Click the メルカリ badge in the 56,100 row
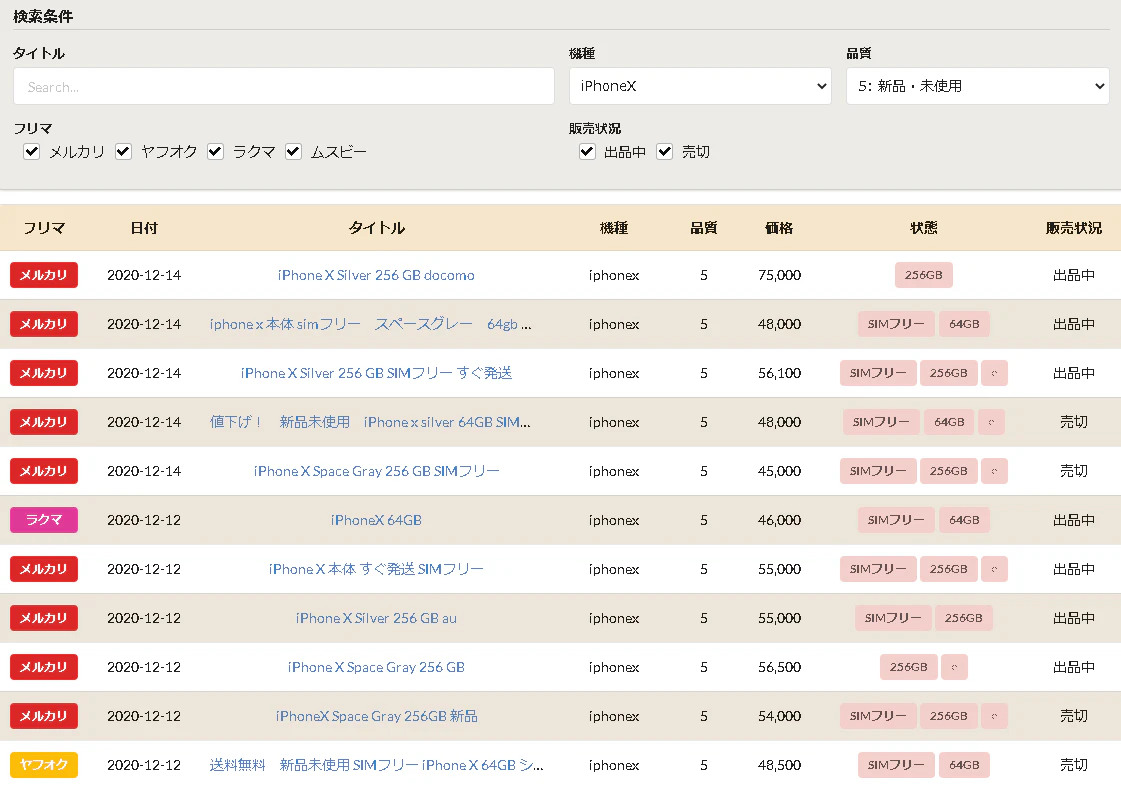The width and height of the screenshot is (1121, 788). (44, 373)
